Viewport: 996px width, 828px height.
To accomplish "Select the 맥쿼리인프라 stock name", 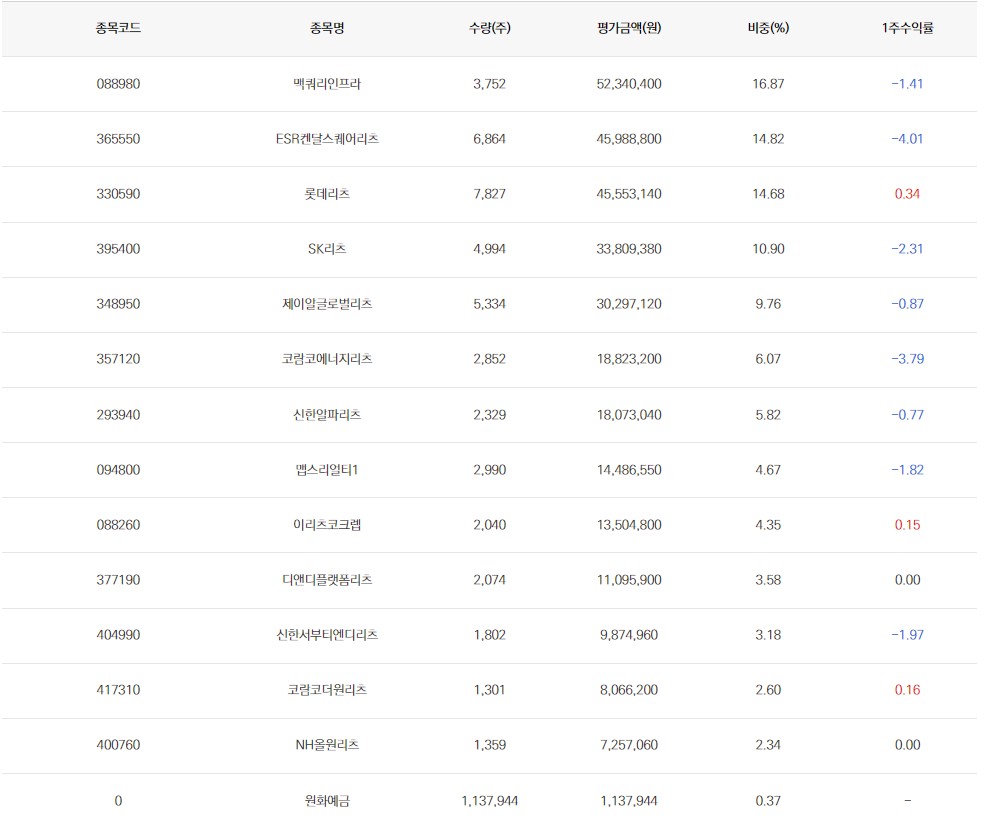I will [327, 84].
